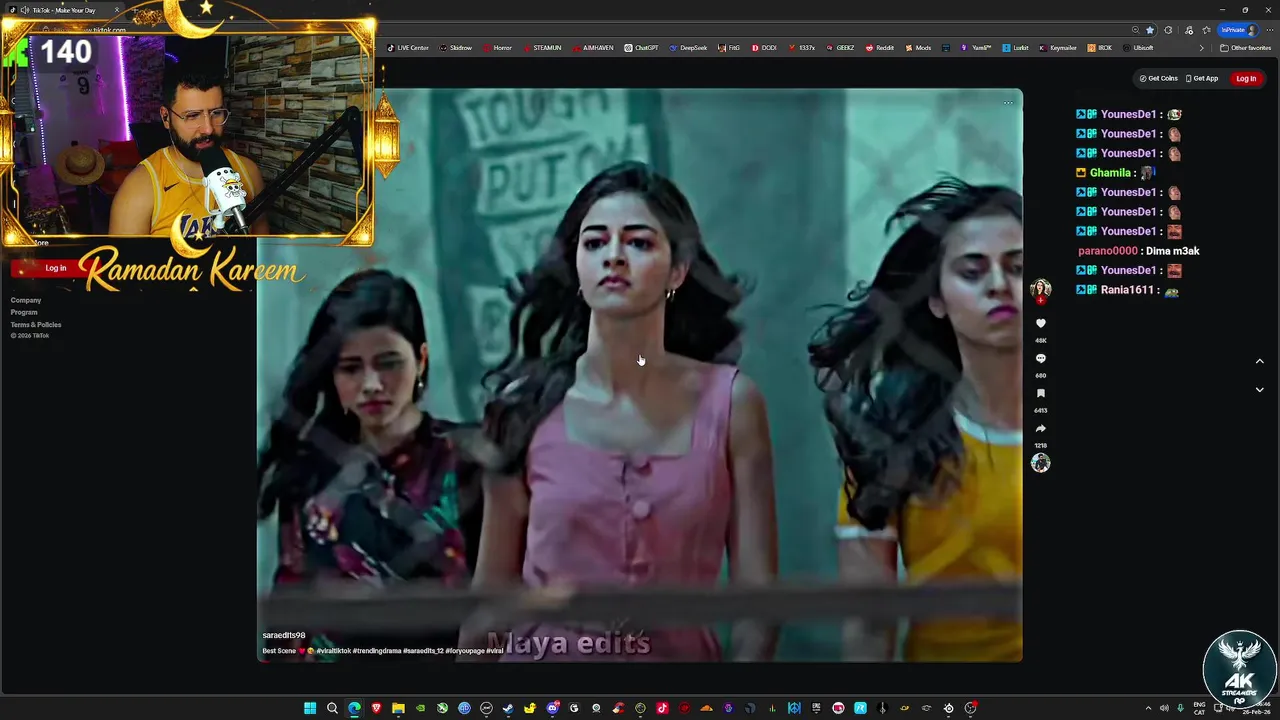This screenshot has width=1280, height=720.
Task: Open the TikTok app in the taskbar
Action: (x=662, y=708)
